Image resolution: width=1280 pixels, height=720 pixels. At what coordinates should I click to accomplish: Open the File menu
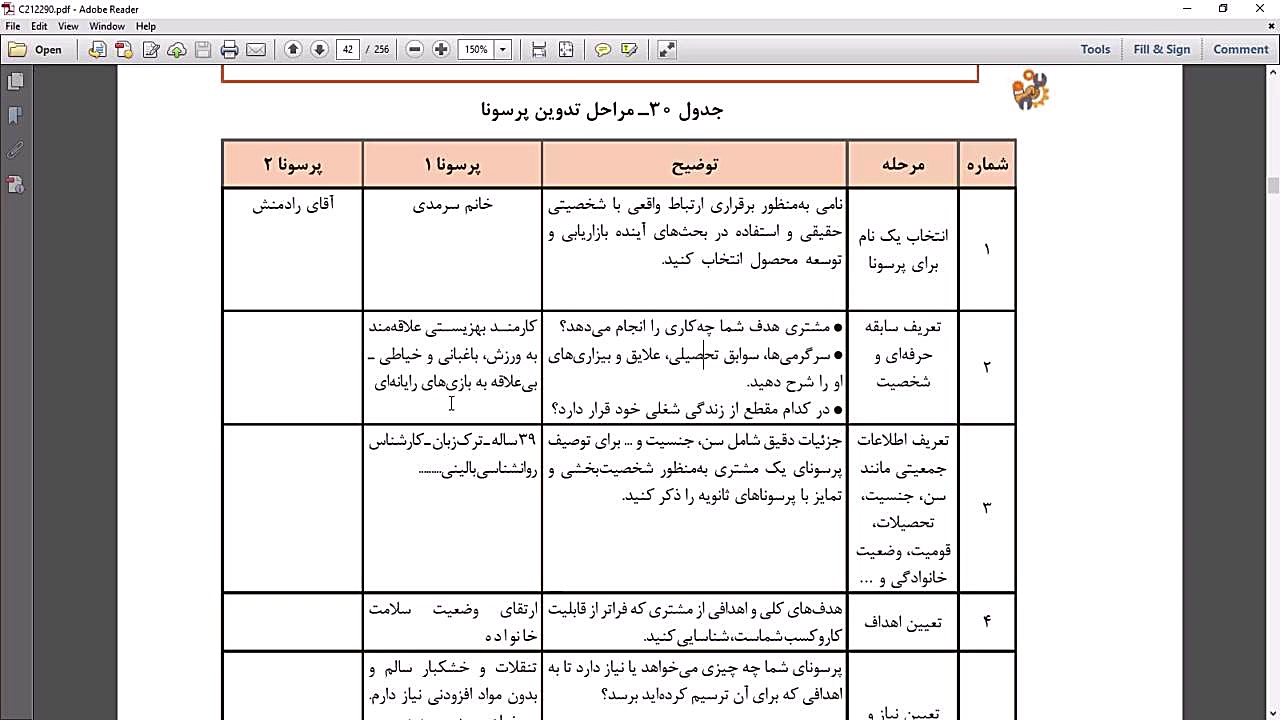13,26
